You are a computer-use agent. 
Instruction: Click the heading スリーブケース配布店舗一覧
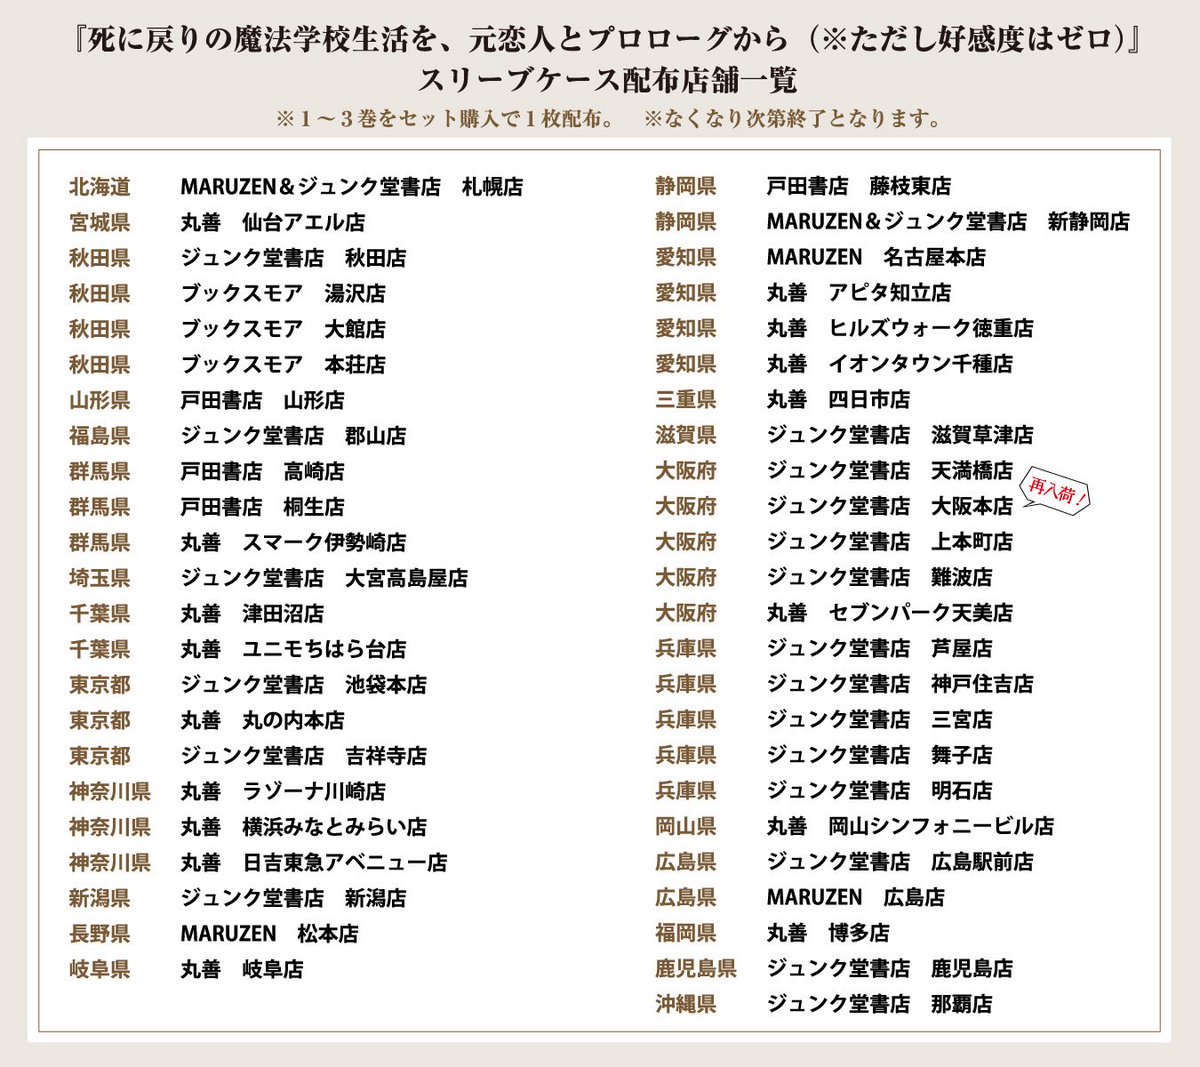(x=609, y=80)
